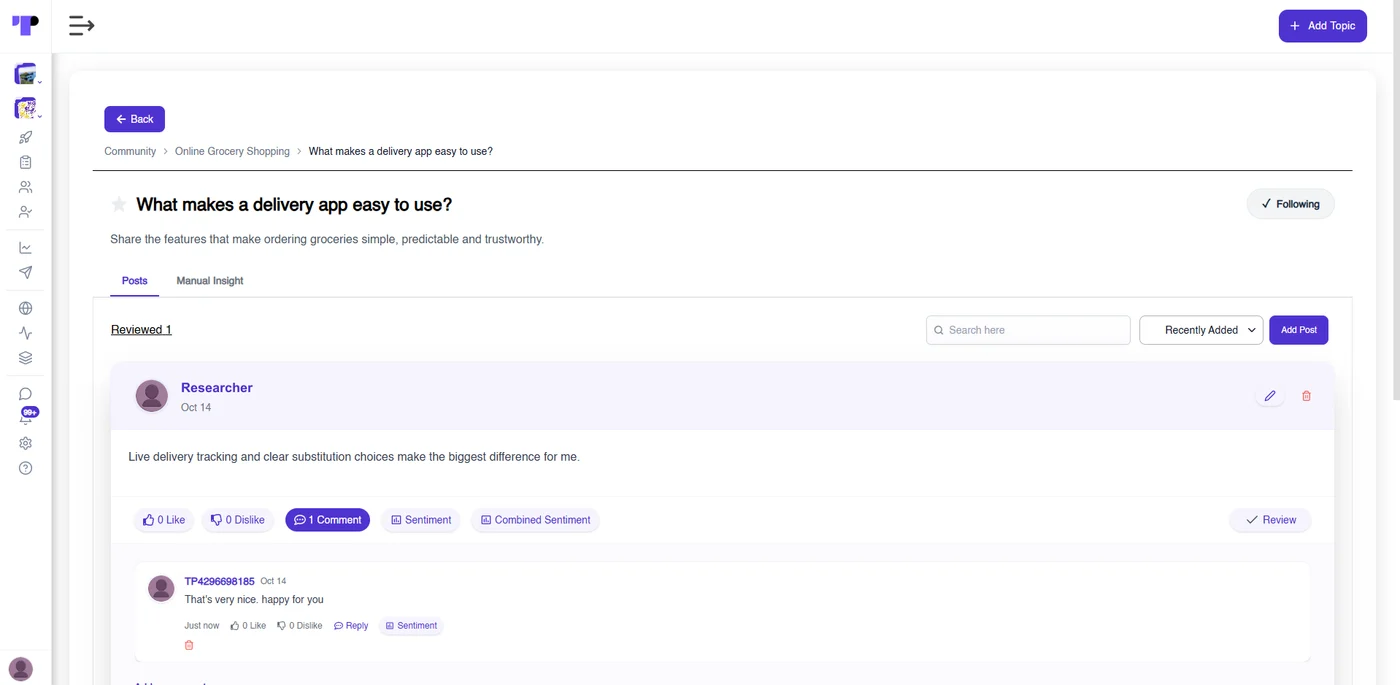
Task: Open Sentiment for the Researcher post
Action: 420,520
